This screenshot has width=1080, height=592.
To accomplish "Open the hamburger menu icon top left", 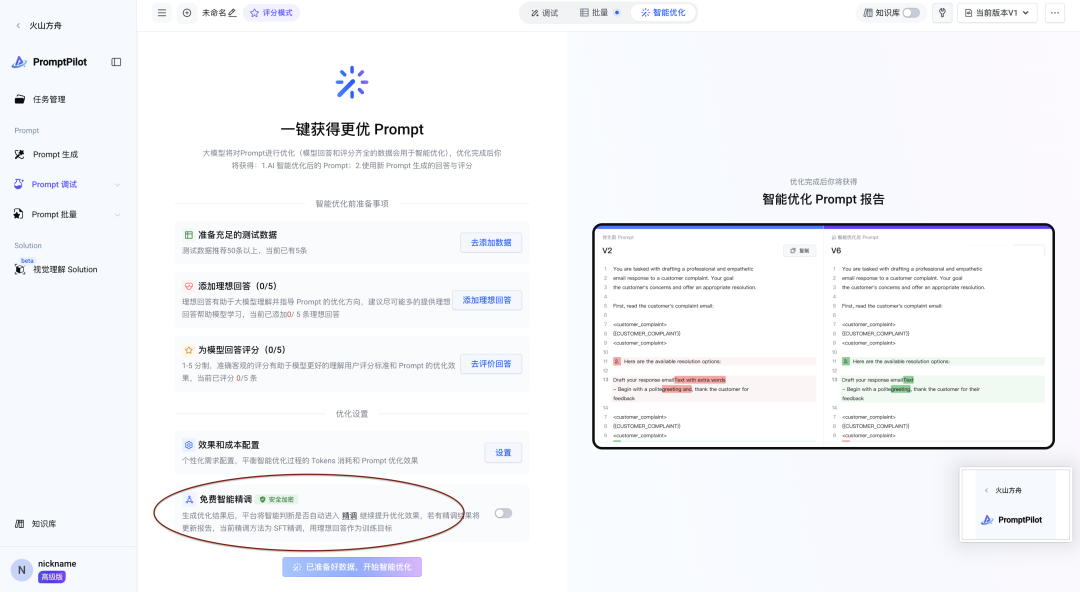I will coord(160,13).
